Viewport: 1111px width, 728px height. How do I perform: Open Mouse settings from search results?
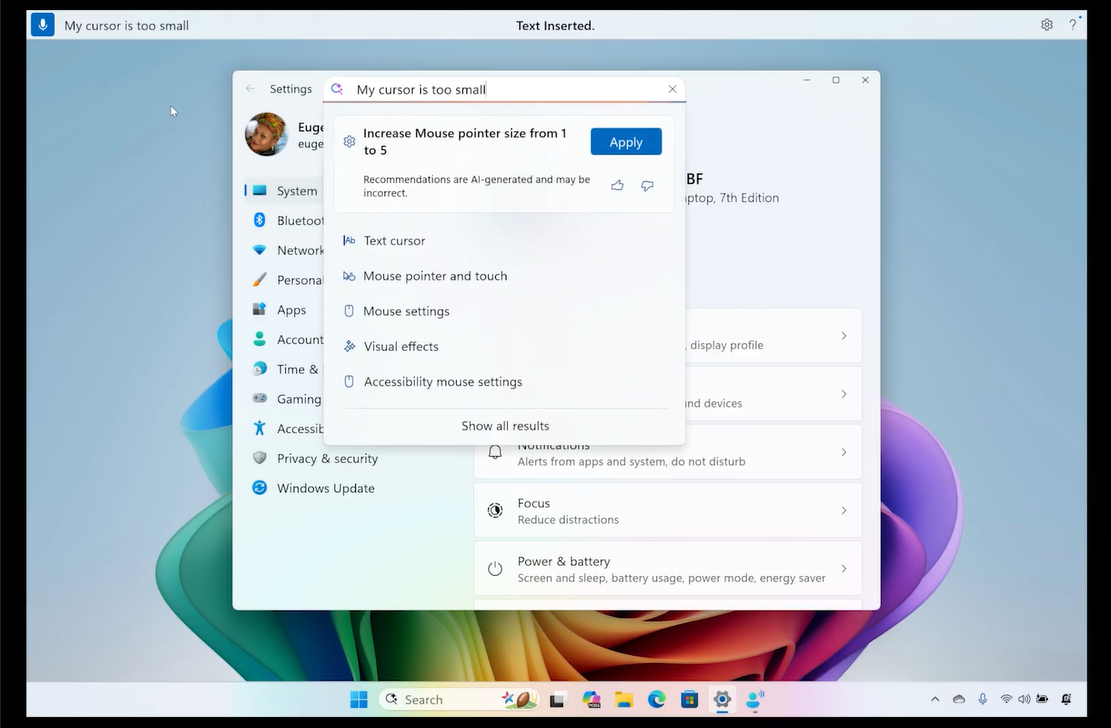point(404,311)
